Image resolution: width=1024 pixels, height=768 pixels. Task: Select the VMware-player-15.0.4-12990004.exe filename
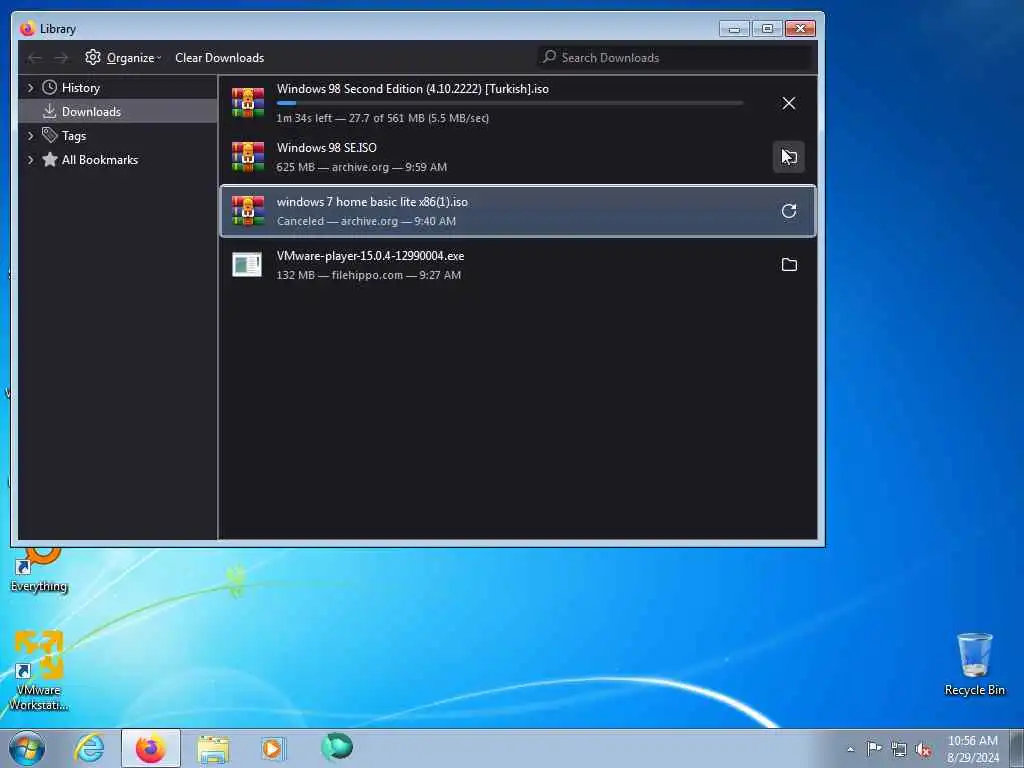[x=370, y=256]
